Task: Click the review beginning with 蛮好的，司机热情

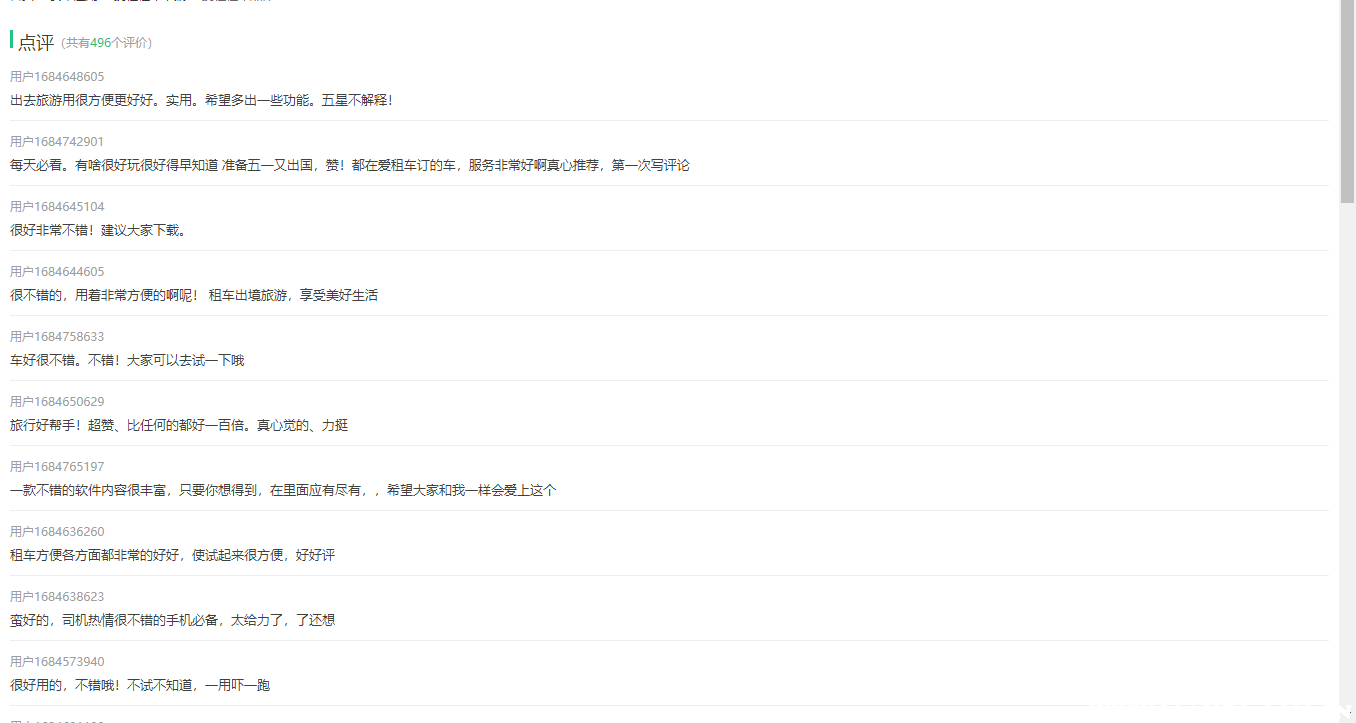Action: pos(172,620)
